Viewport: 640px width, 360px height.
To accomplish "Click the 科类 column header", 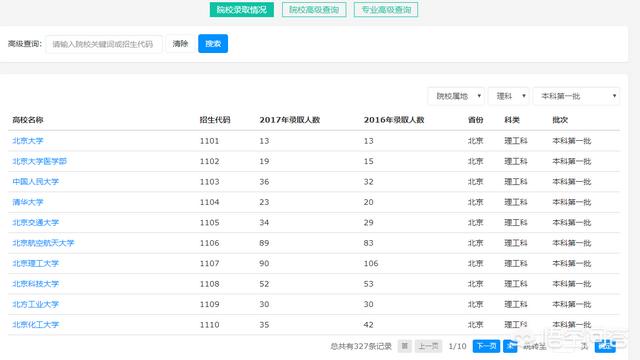I will coord(512,120).
